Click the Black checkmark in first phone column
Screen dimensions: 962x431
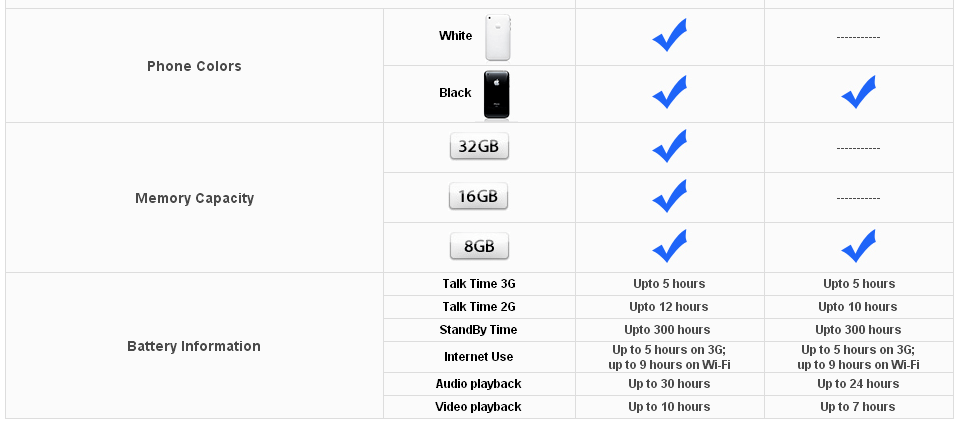click(669, 93)
